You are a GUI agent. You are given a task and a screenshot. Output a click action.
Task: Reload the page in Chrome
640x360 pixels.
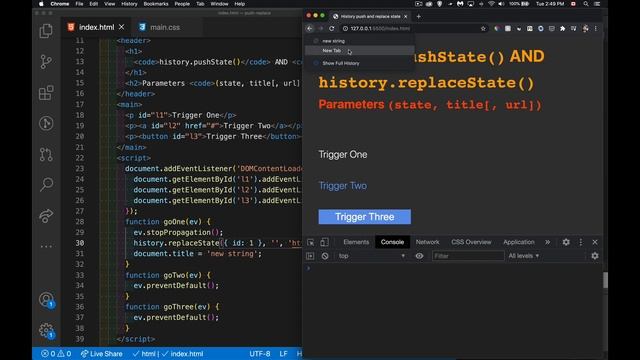[331, 29]
